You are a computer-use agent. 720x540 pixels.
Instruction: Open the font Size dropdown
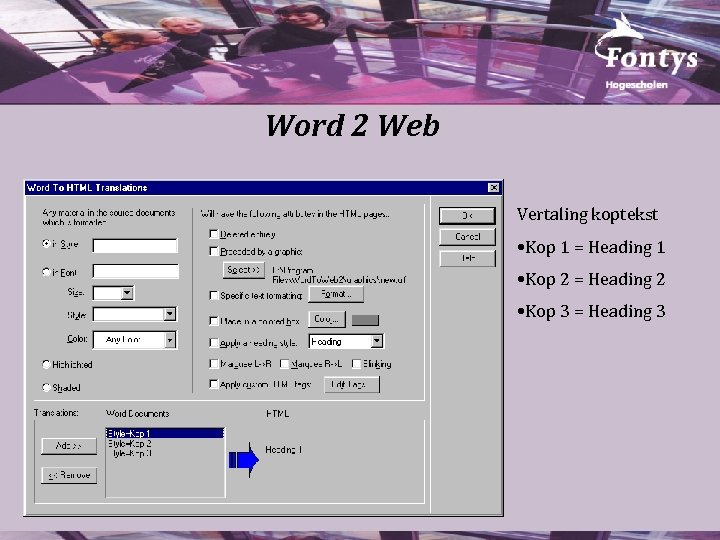point(127,292)
